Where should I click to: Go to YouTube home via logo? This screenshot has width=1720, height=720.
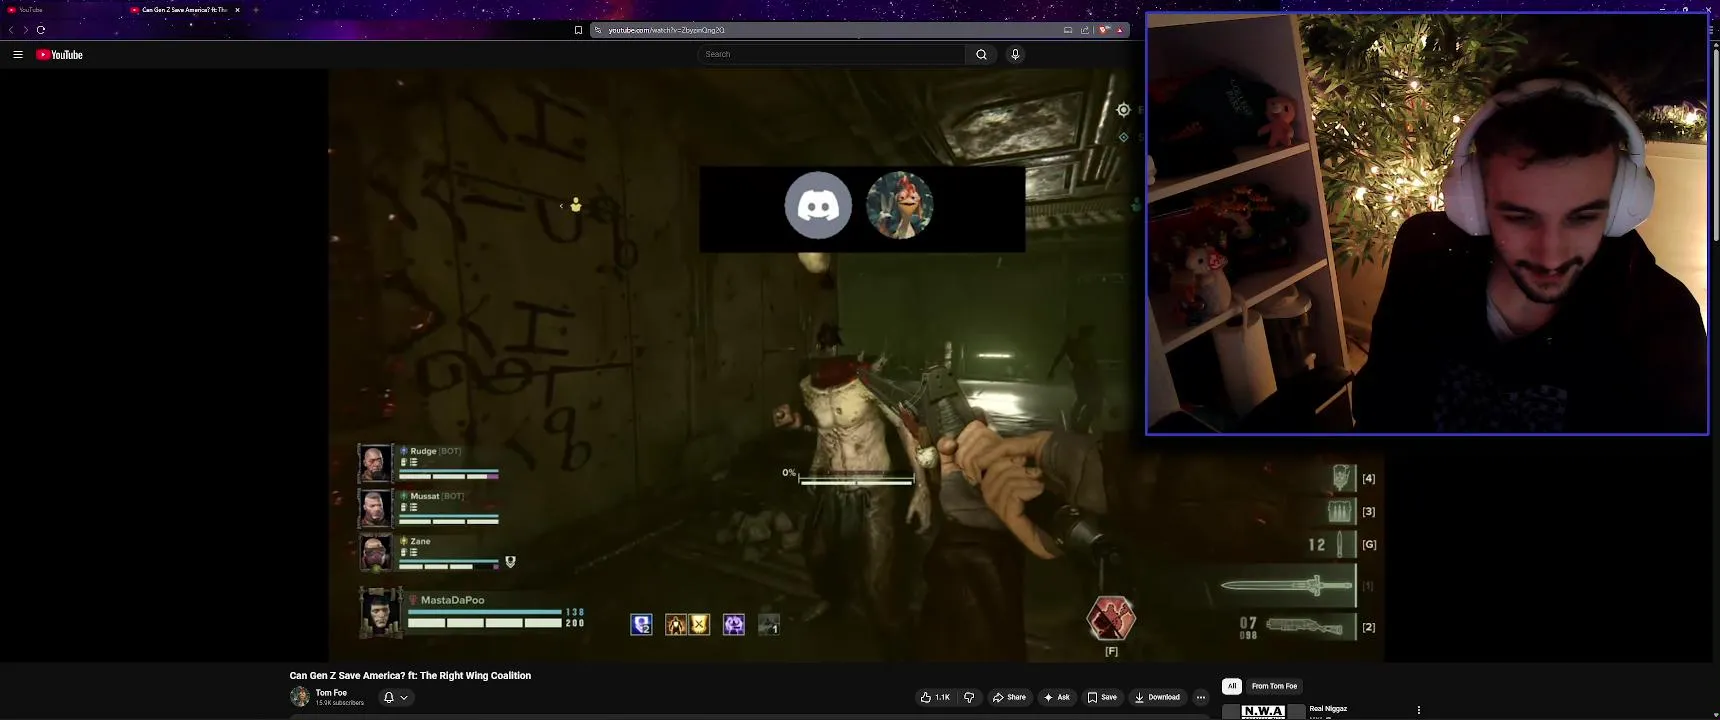pyautogui.click(x=59, y=55)
